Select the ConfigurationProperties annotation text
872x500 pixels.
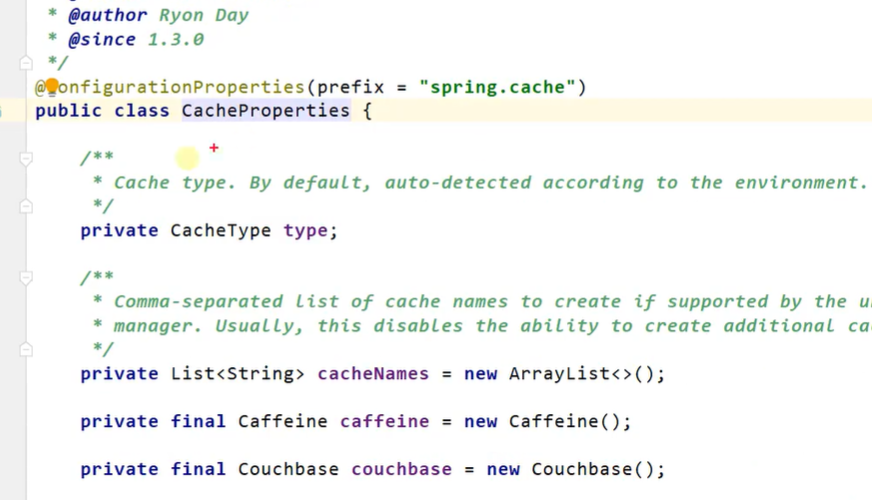[170, 87]
